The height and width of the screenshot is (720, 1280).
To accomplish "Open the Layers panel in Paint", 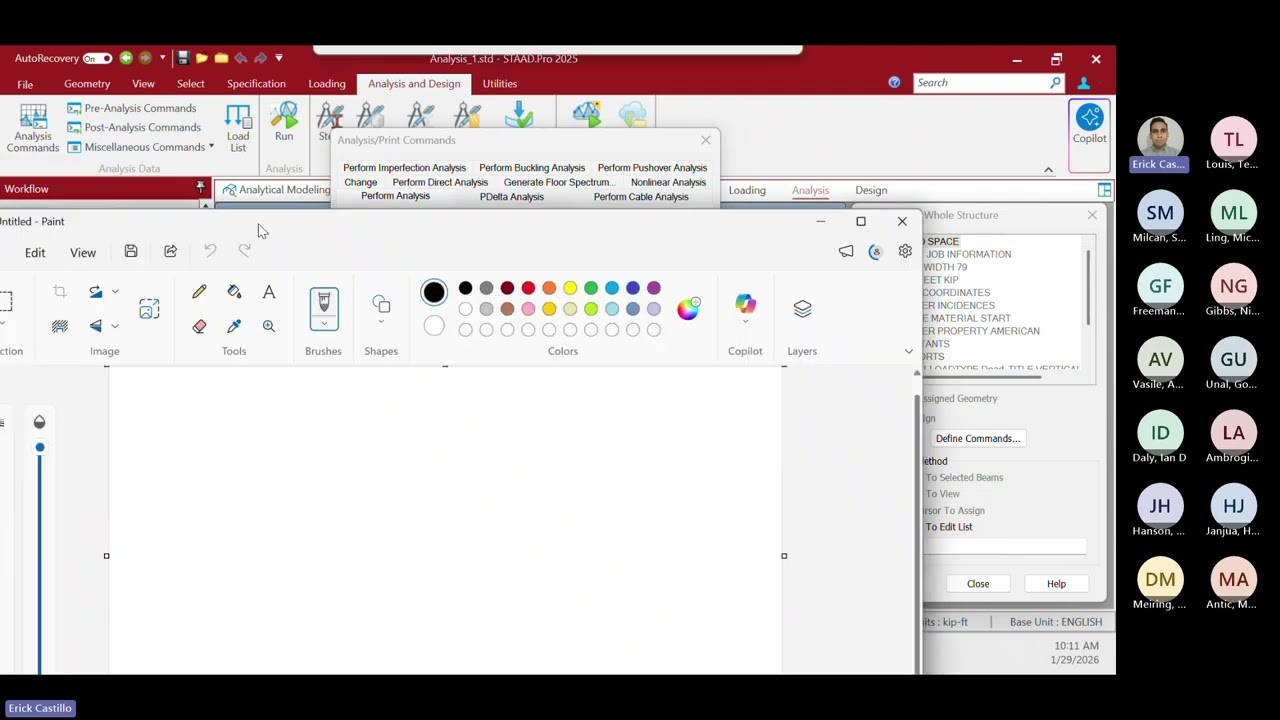I will [802, 309].
